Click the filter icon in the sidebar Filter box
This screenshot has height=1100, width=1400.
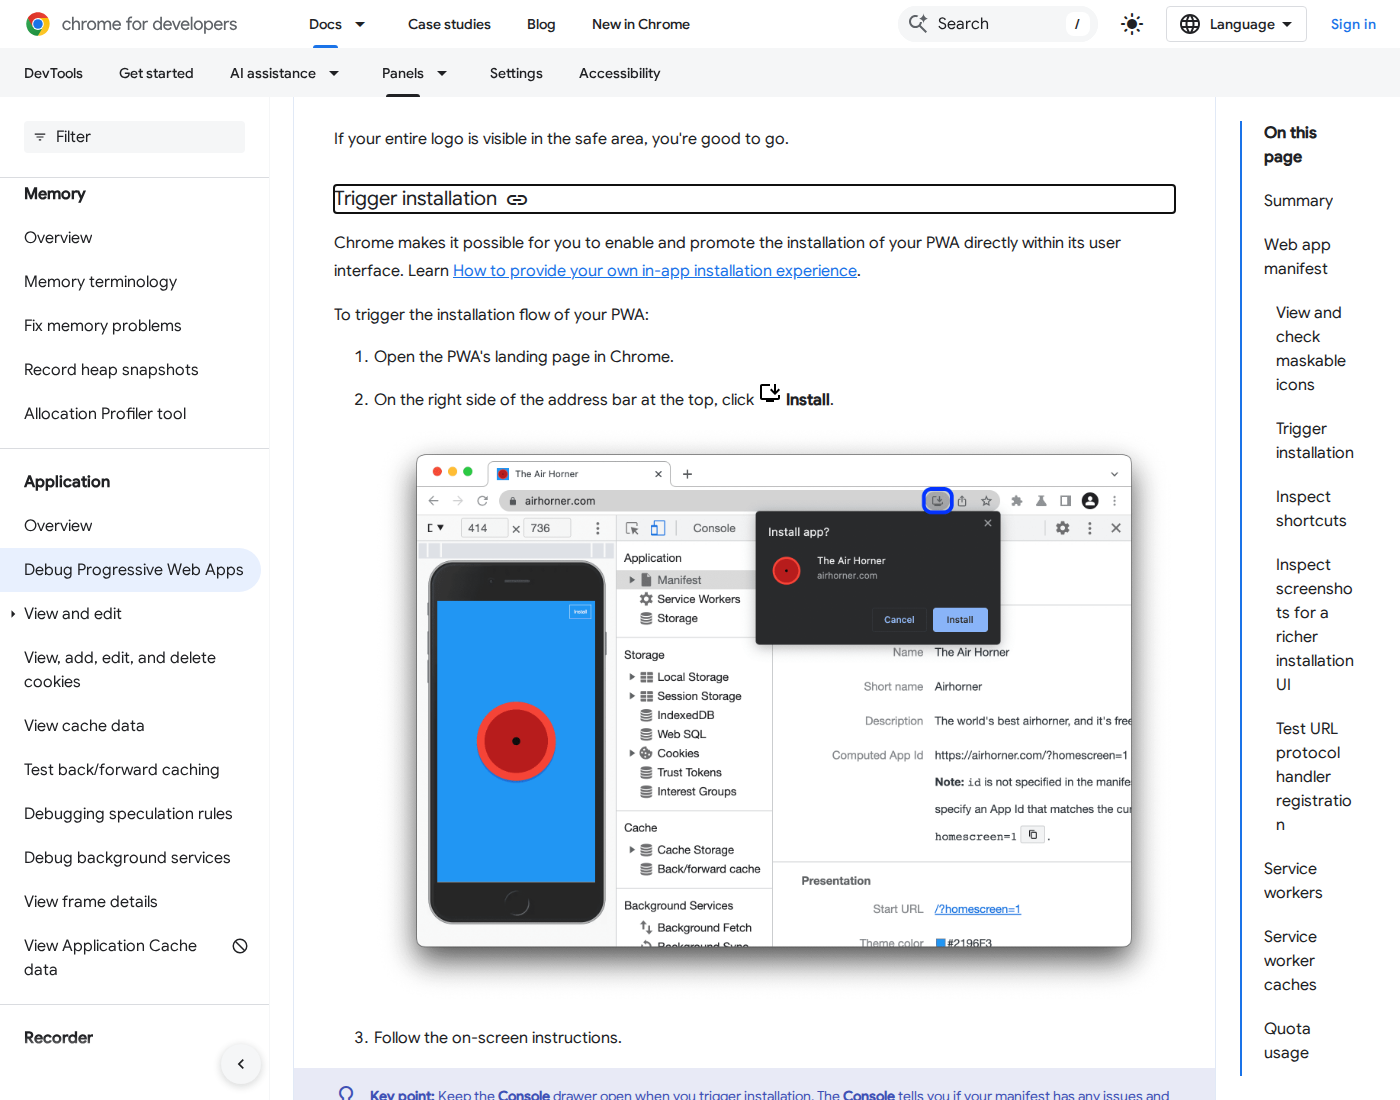[39, 137]
